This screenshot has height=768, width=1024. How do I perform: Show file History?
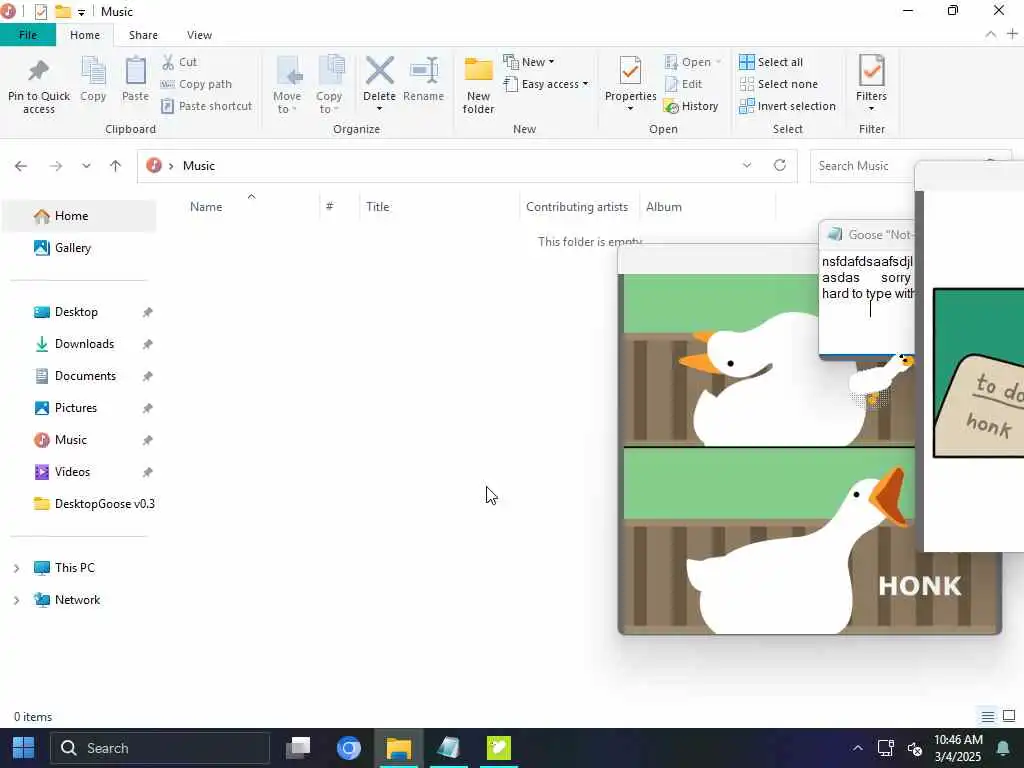[x=691, y=106]
